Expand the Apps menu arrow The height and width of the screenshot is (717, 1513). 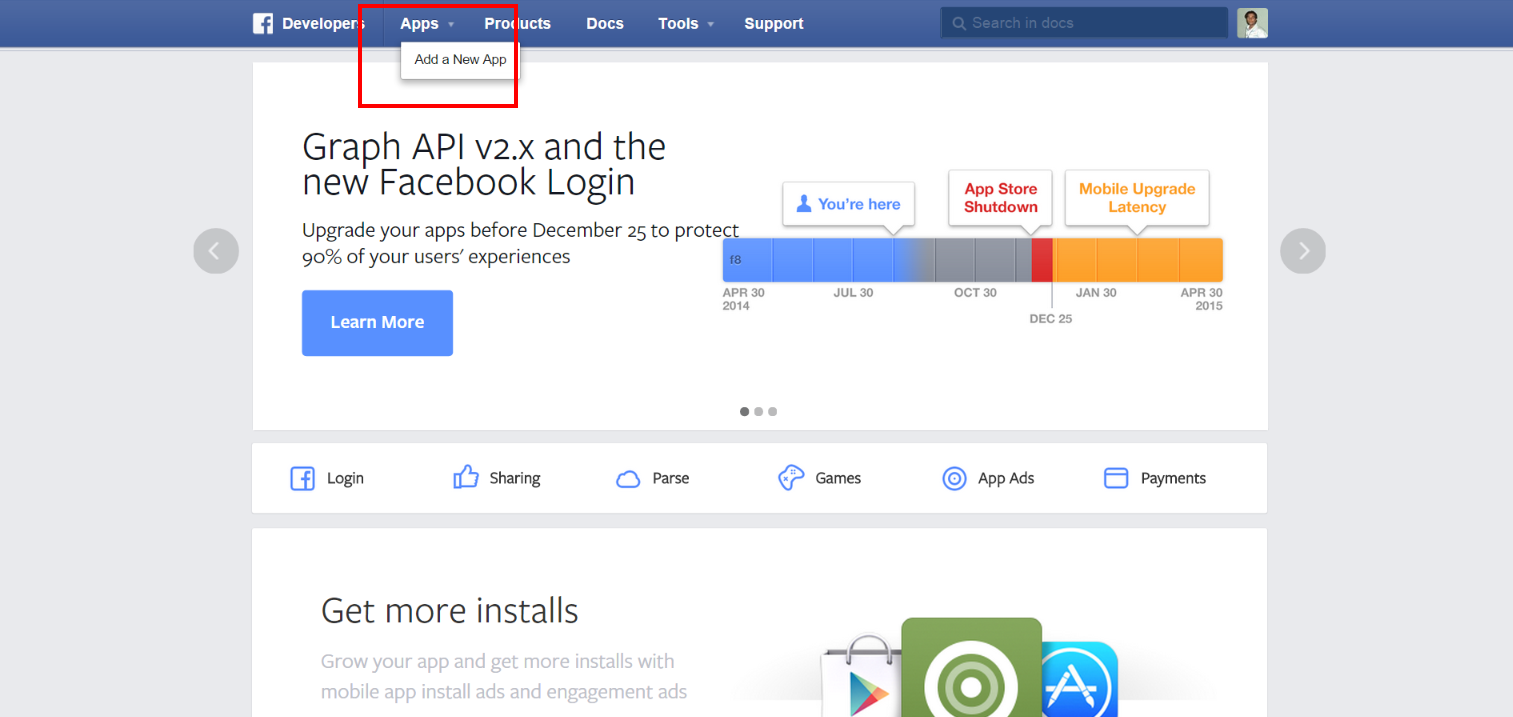[451, 24]
